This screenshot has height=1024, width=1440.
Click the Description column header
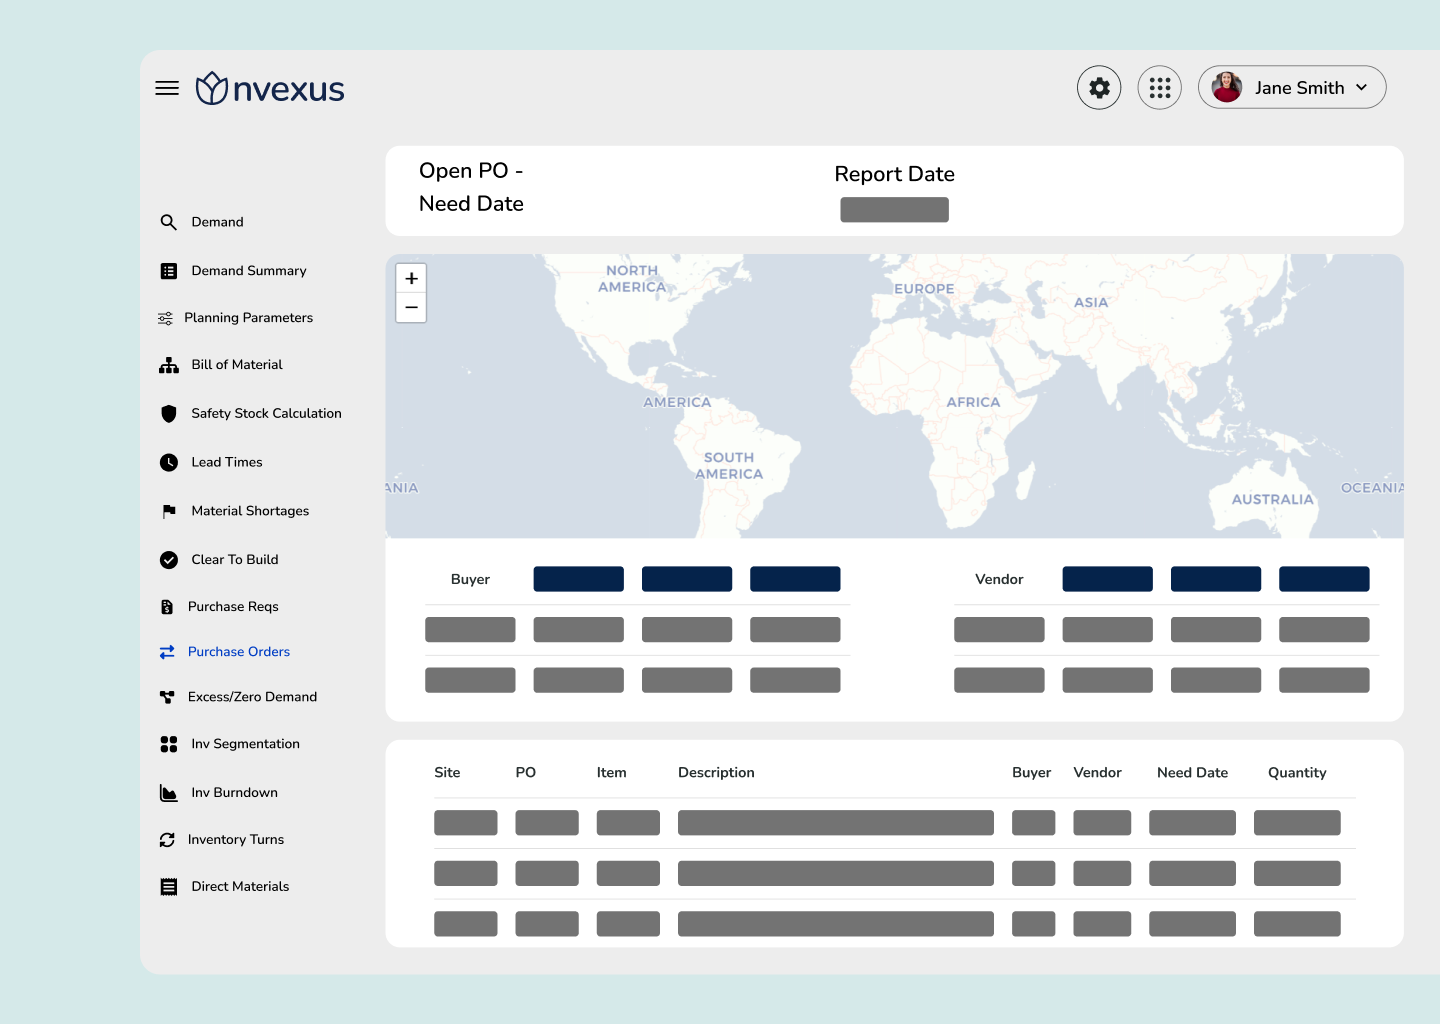click(716, 773)
